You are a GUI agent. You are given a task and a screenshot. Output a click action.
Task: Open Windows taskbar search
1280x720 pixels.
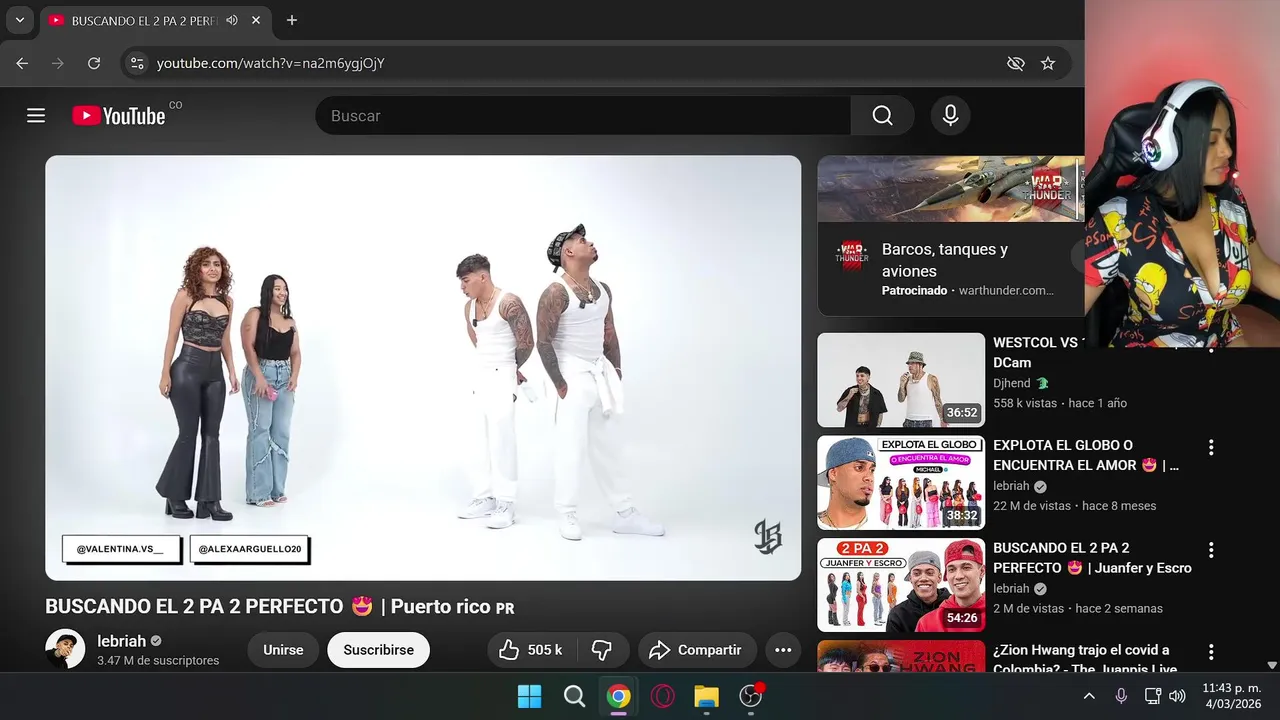[574, 696]
